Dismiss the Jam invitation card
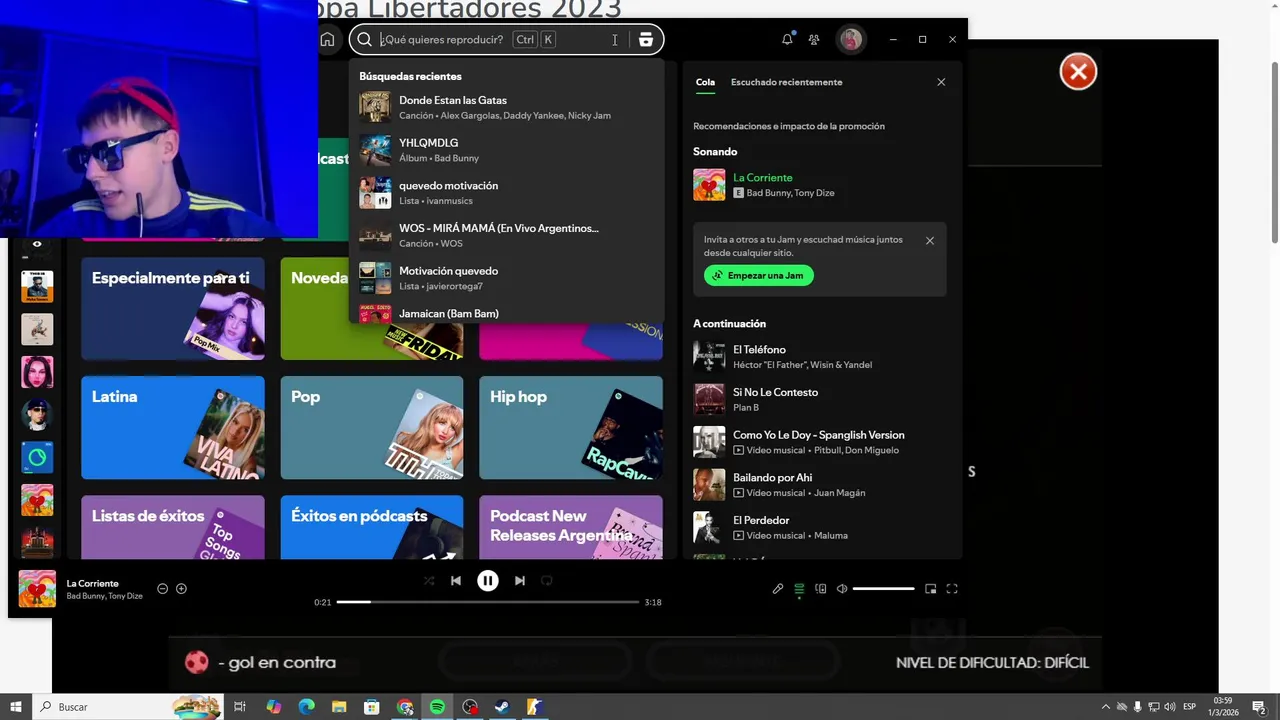1280x720 pixels. 930,240
